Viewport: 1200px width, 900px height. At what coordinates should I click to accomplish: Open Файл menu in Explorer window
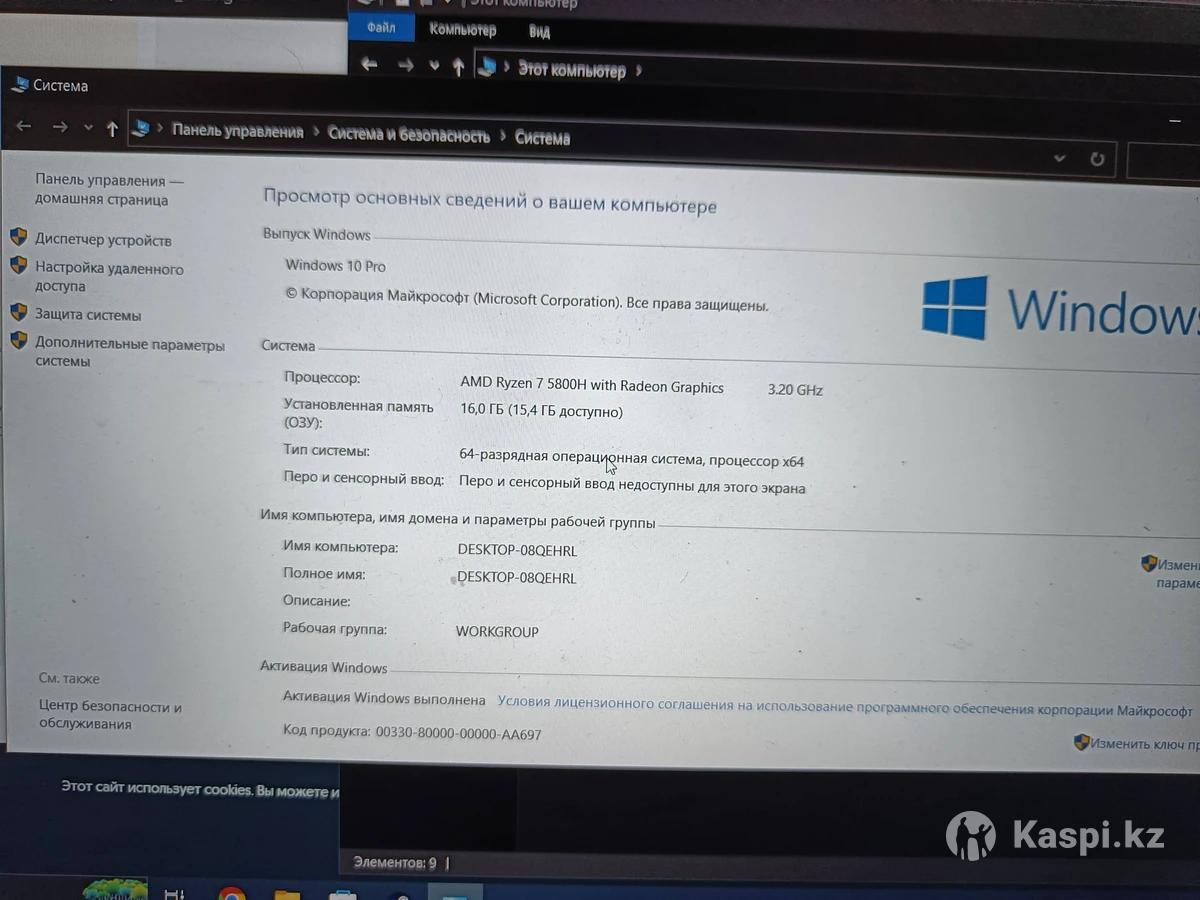381,28
